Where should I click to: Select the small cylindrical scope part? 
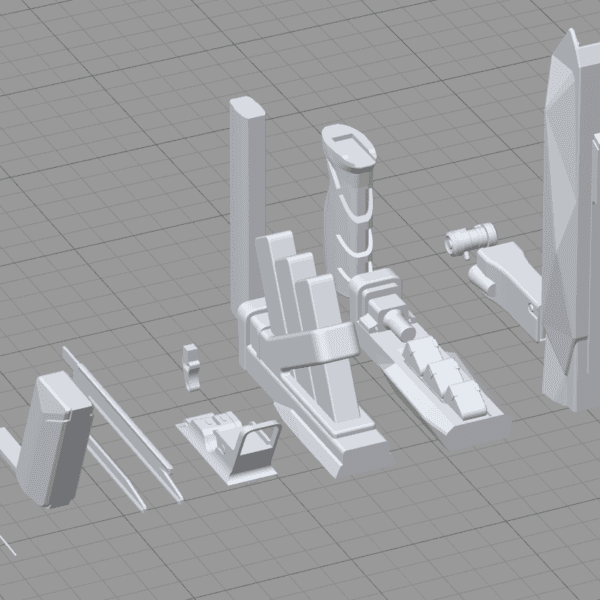tap(470, 239)
